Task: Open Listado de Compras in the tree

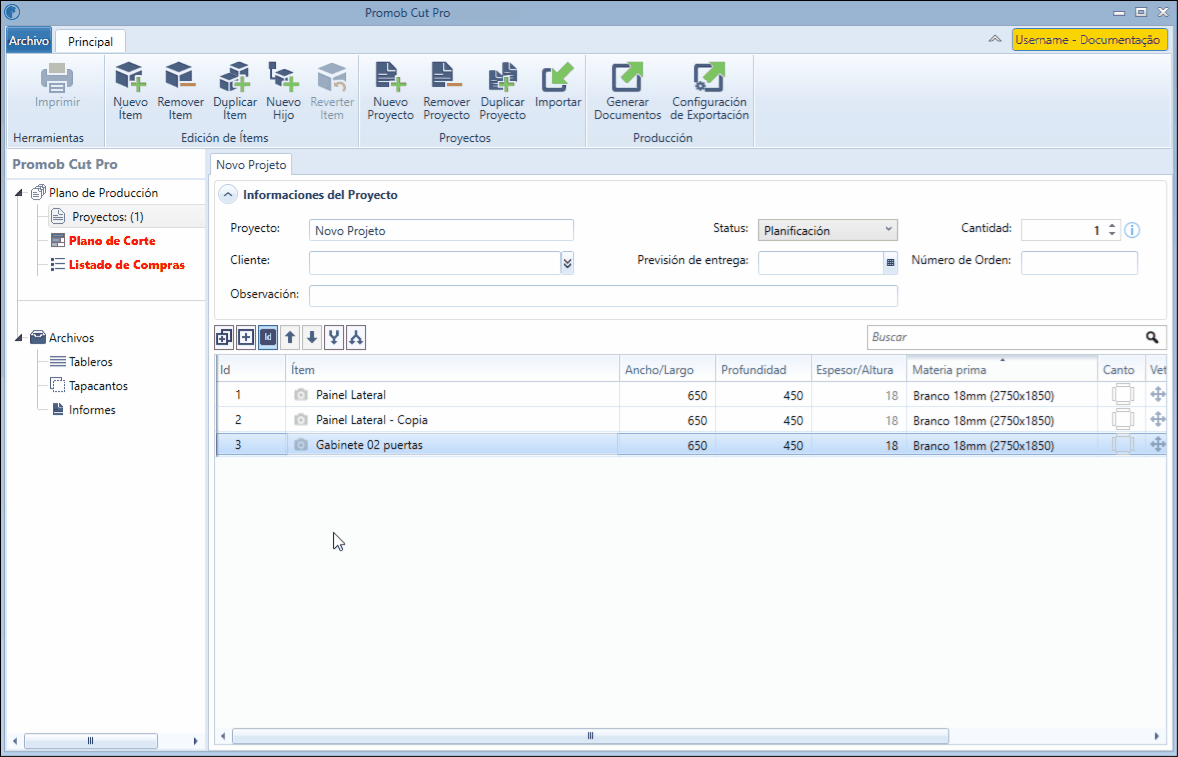Action: [x=126, y=265]
